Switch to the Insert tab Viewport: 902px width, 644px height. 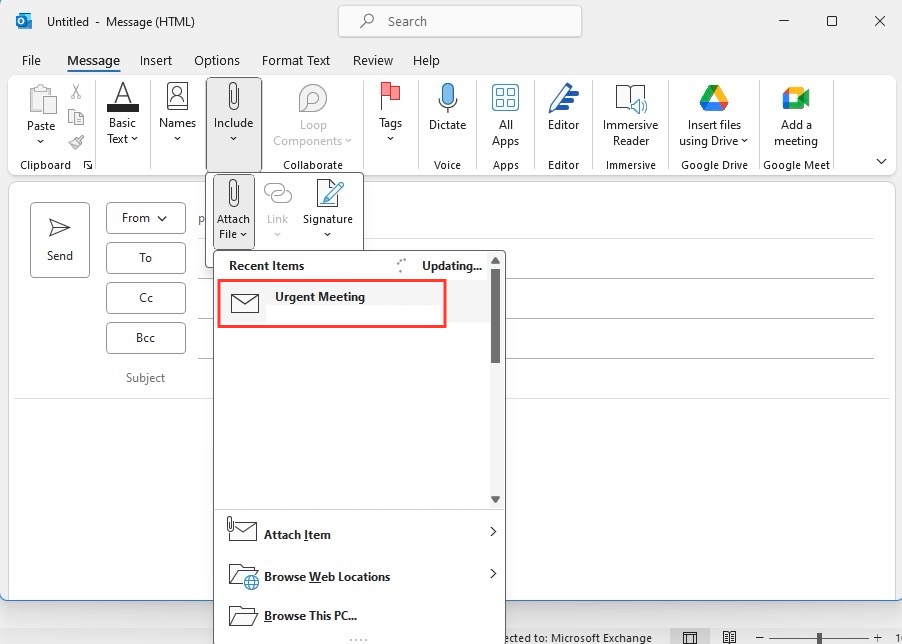tap(156, 60)
